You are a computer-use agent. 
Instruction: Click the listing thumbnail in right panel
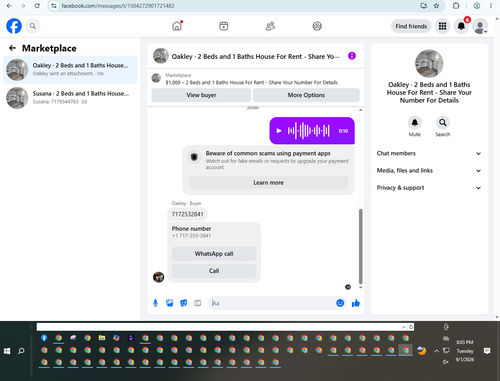(429, 64)
